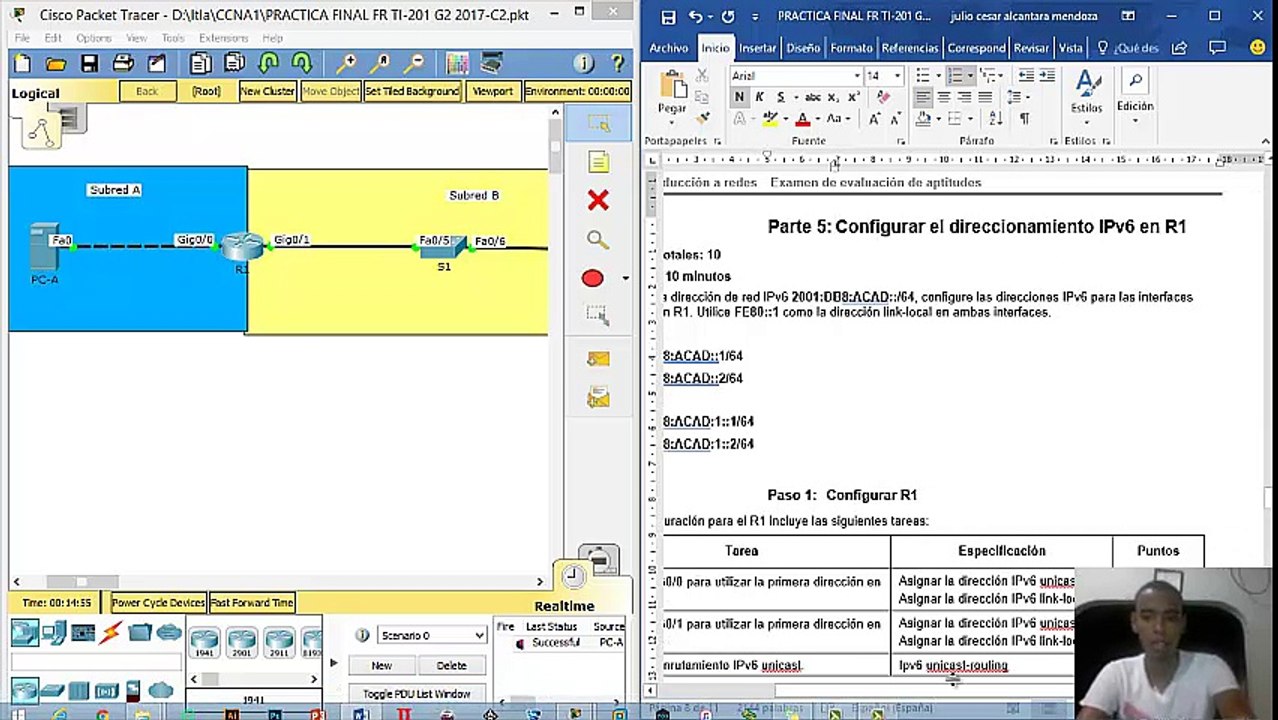Image resolution: width=1278 pixels, height=720 pixels.
Task: Toggle underline (S) in Word
Action: tap(780, 97)
